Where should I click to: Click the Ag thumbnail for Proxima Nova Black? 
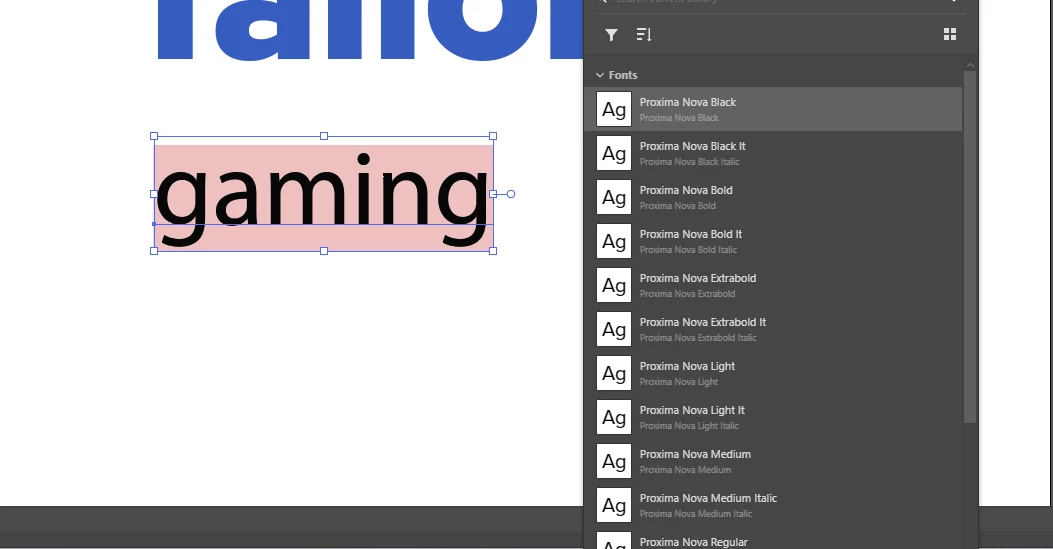pyautogui.click(x=614, y=109)
